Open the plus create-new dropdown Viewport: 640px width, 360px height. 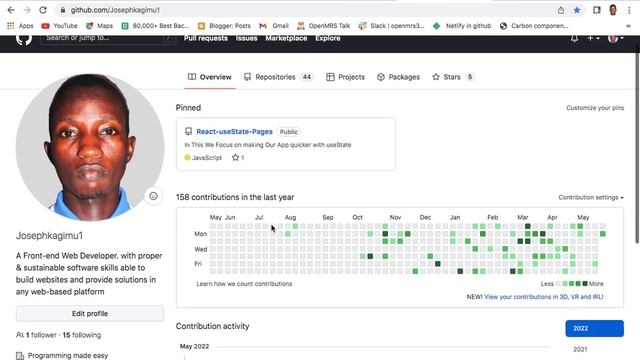[x=593, y=38]
